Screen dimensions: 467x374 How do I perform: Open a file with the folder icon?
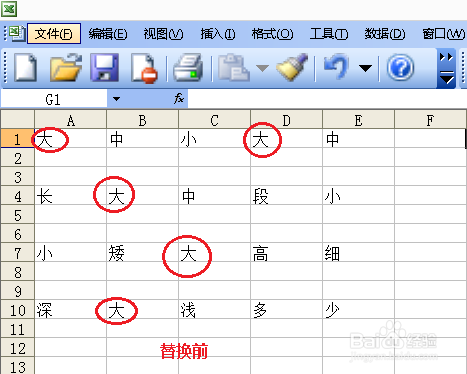point(65,68)
